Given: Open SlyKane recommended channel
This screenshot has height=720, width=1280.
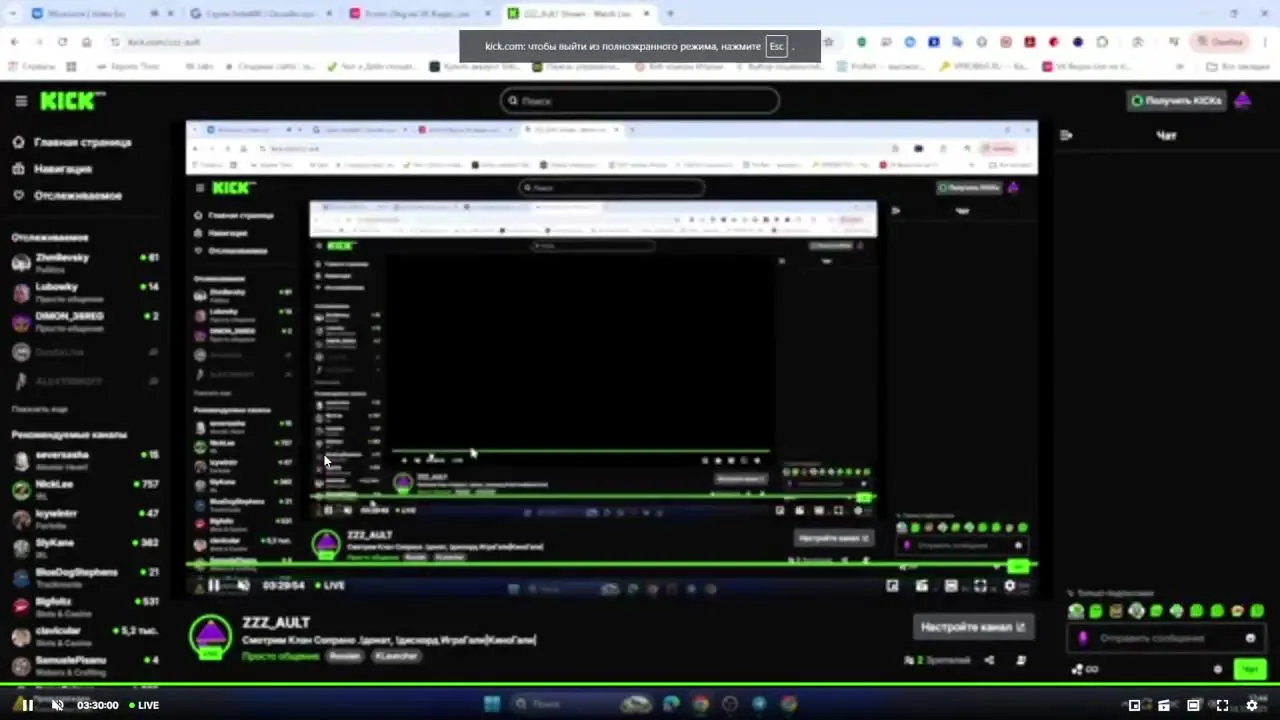Looking at the screenshot, I should point(85,547).
